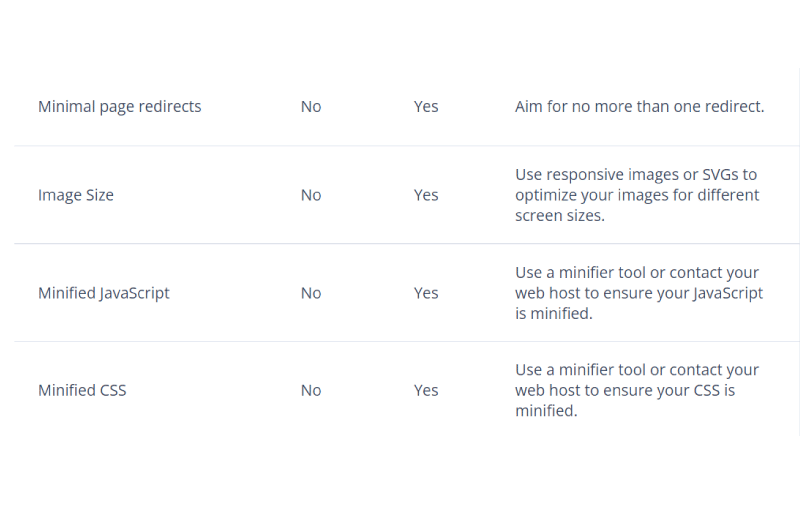The height and width of the screenshot is (530, 800).
Task: Click divider line below Minified JavaScript row
Action: point(406,341)
